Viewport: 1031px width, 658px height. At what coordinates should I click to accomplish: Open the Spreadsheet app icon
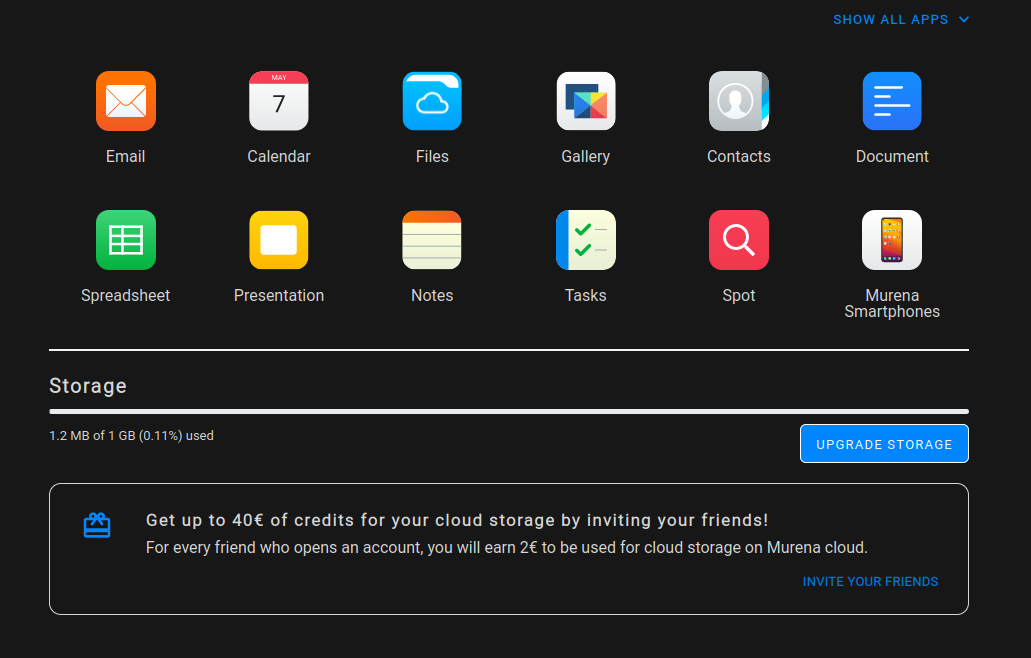click(125, 240)
